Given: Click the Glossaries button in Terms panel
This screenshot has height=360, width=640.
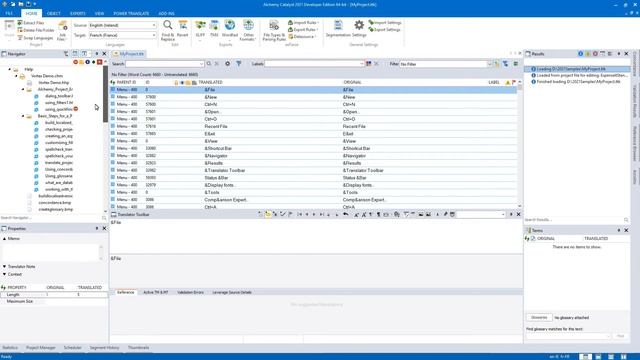Looking at the screenshot, I should click(539, 317).
